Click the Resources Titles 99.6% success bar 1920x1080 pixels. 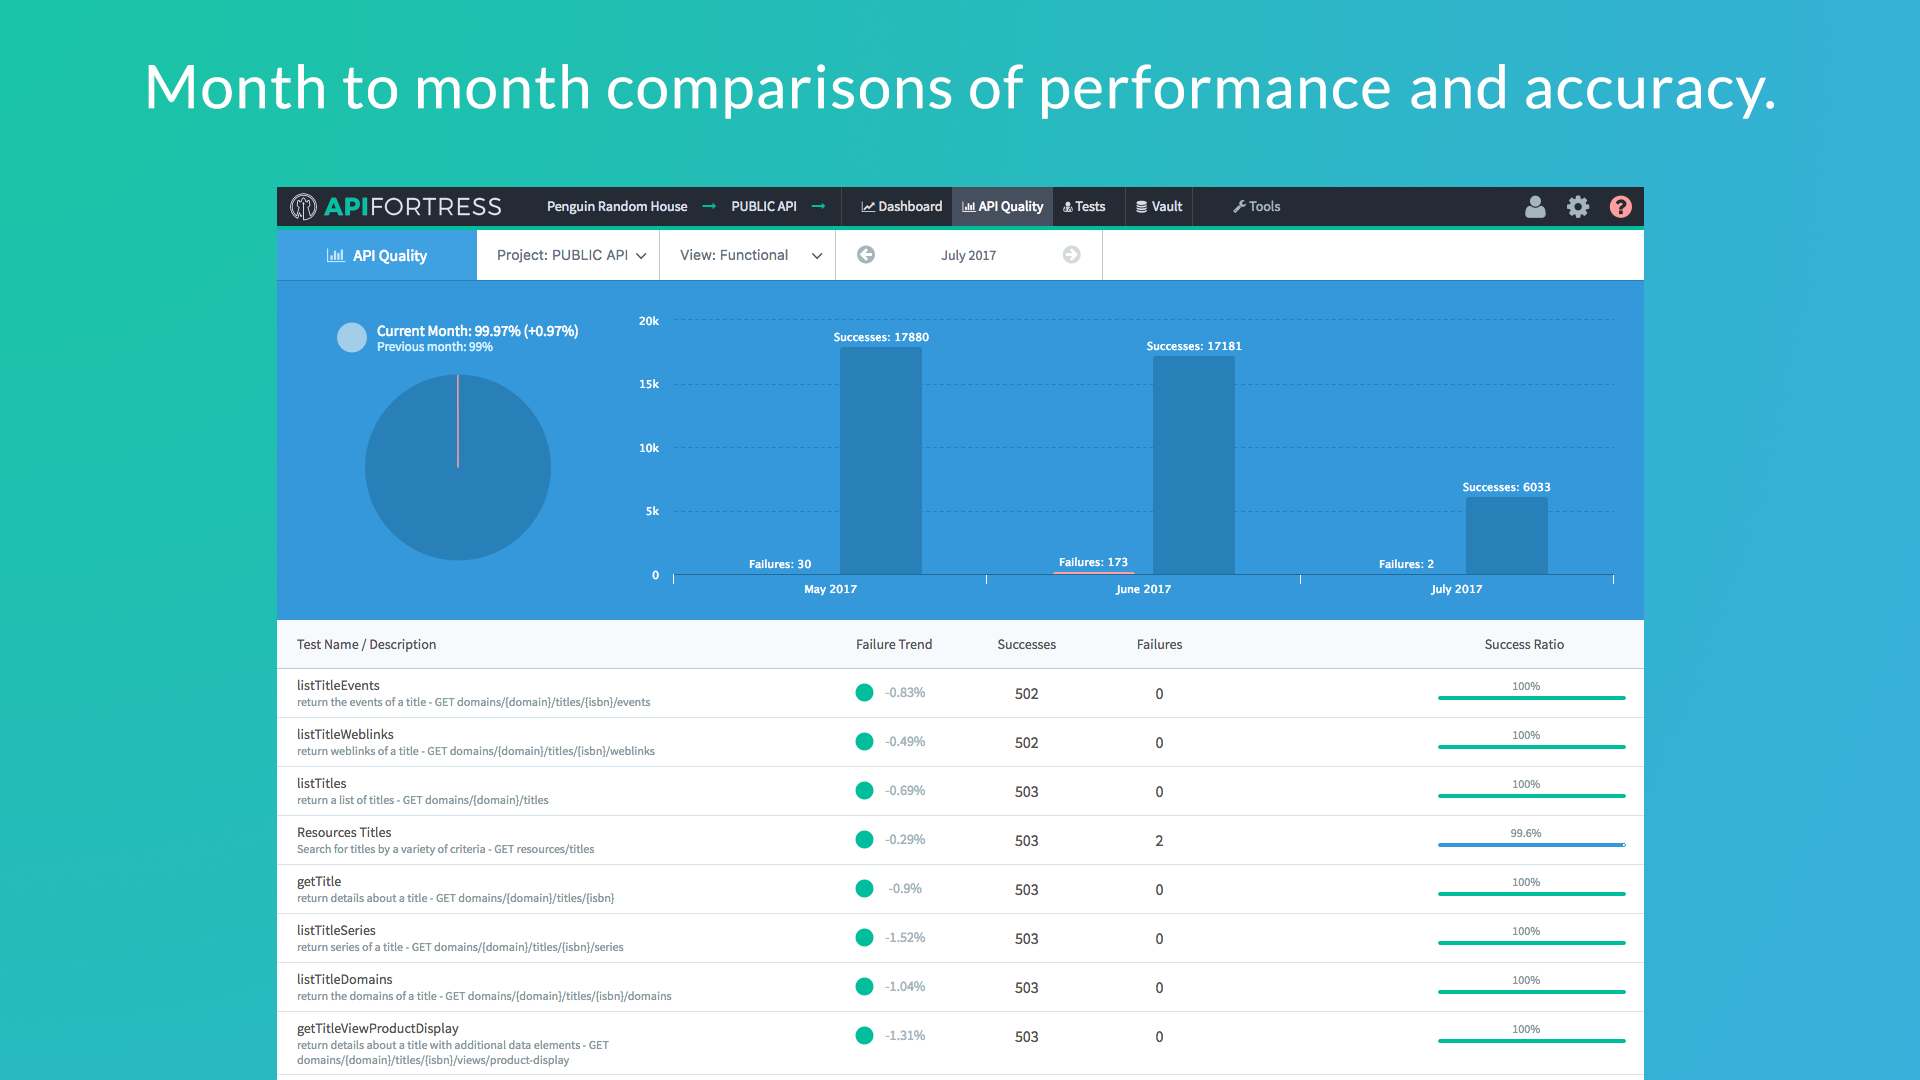[x=1531, y=845]
